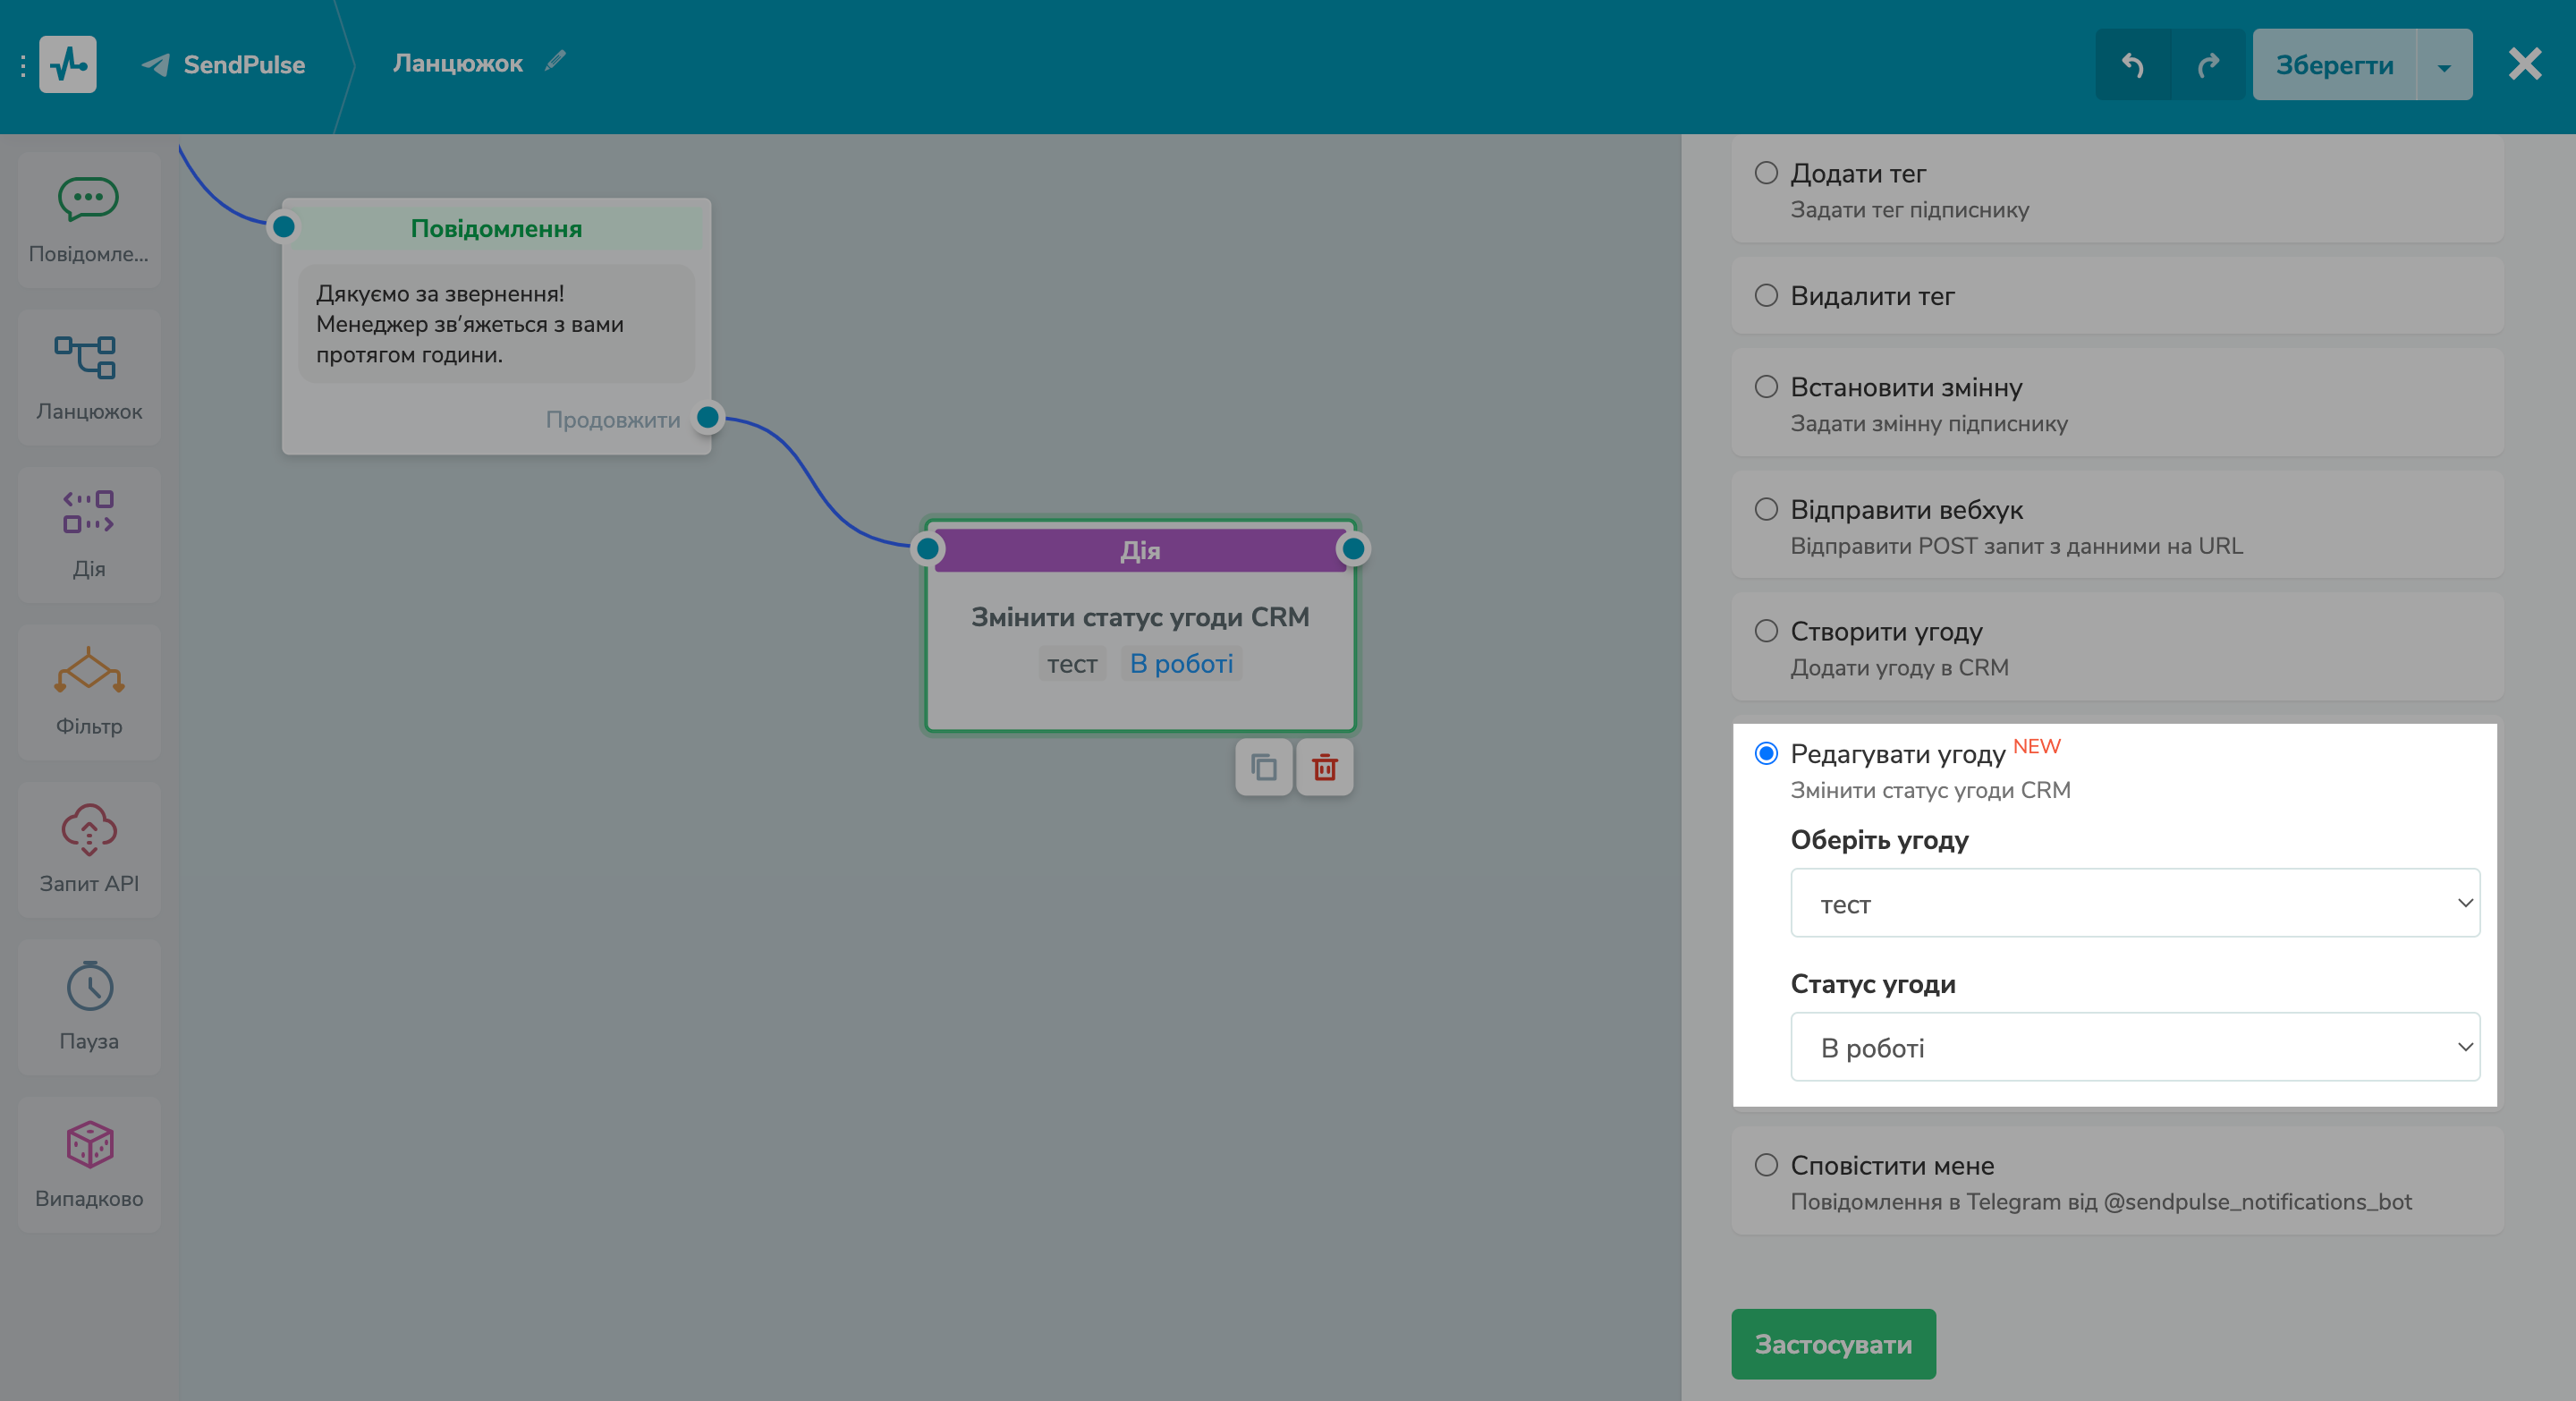This screenshot has height=1401, width=2576.
Task: Click the Ланцюжок breadcrumb title
Action: 457,63
